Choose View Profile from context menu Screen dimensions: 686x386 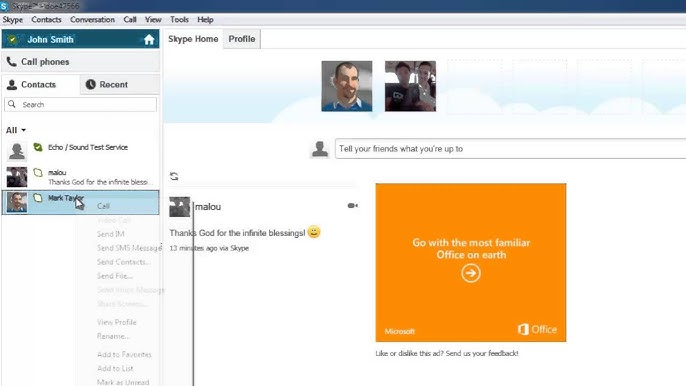[x=117, y=323]
